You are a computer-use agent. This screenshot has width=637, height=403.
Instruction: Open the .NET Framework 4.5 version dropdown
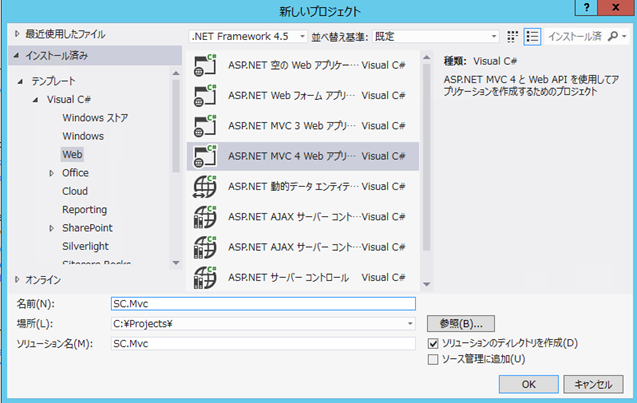point(247,36)
